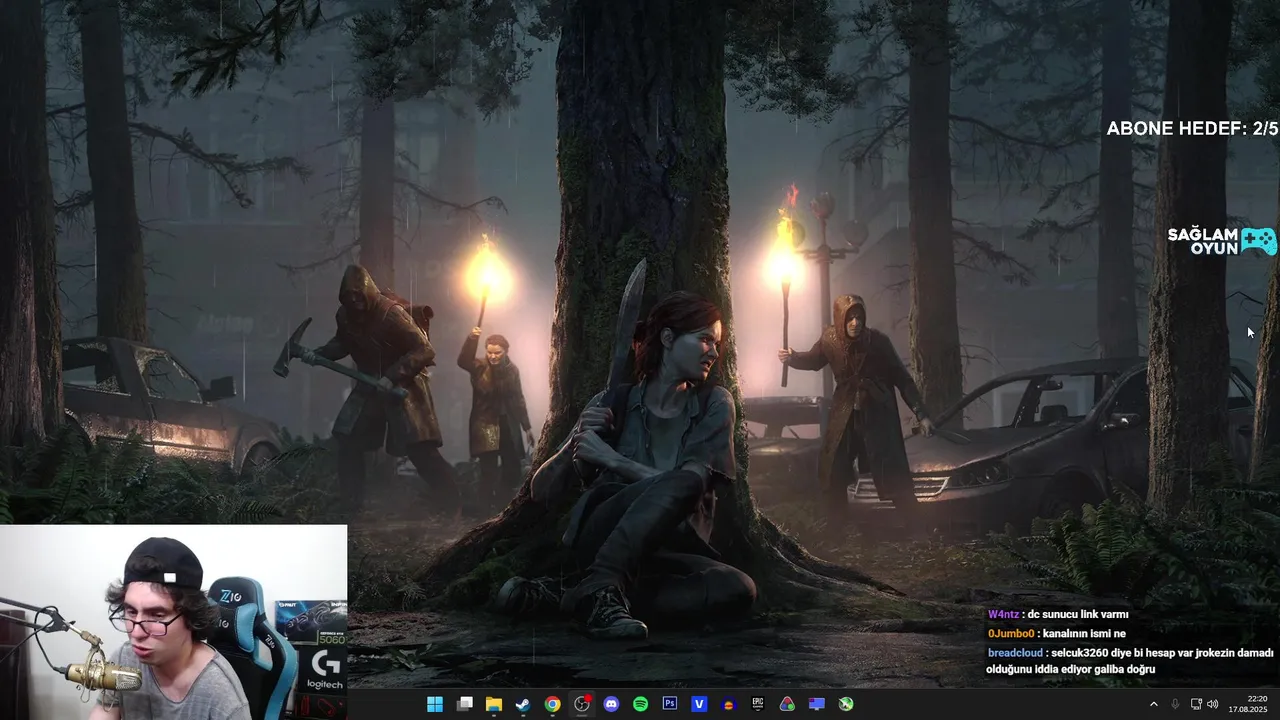Launch Steam from the taskbar
Viewport: 1280px width, 720px height.
tap(523, 704)
